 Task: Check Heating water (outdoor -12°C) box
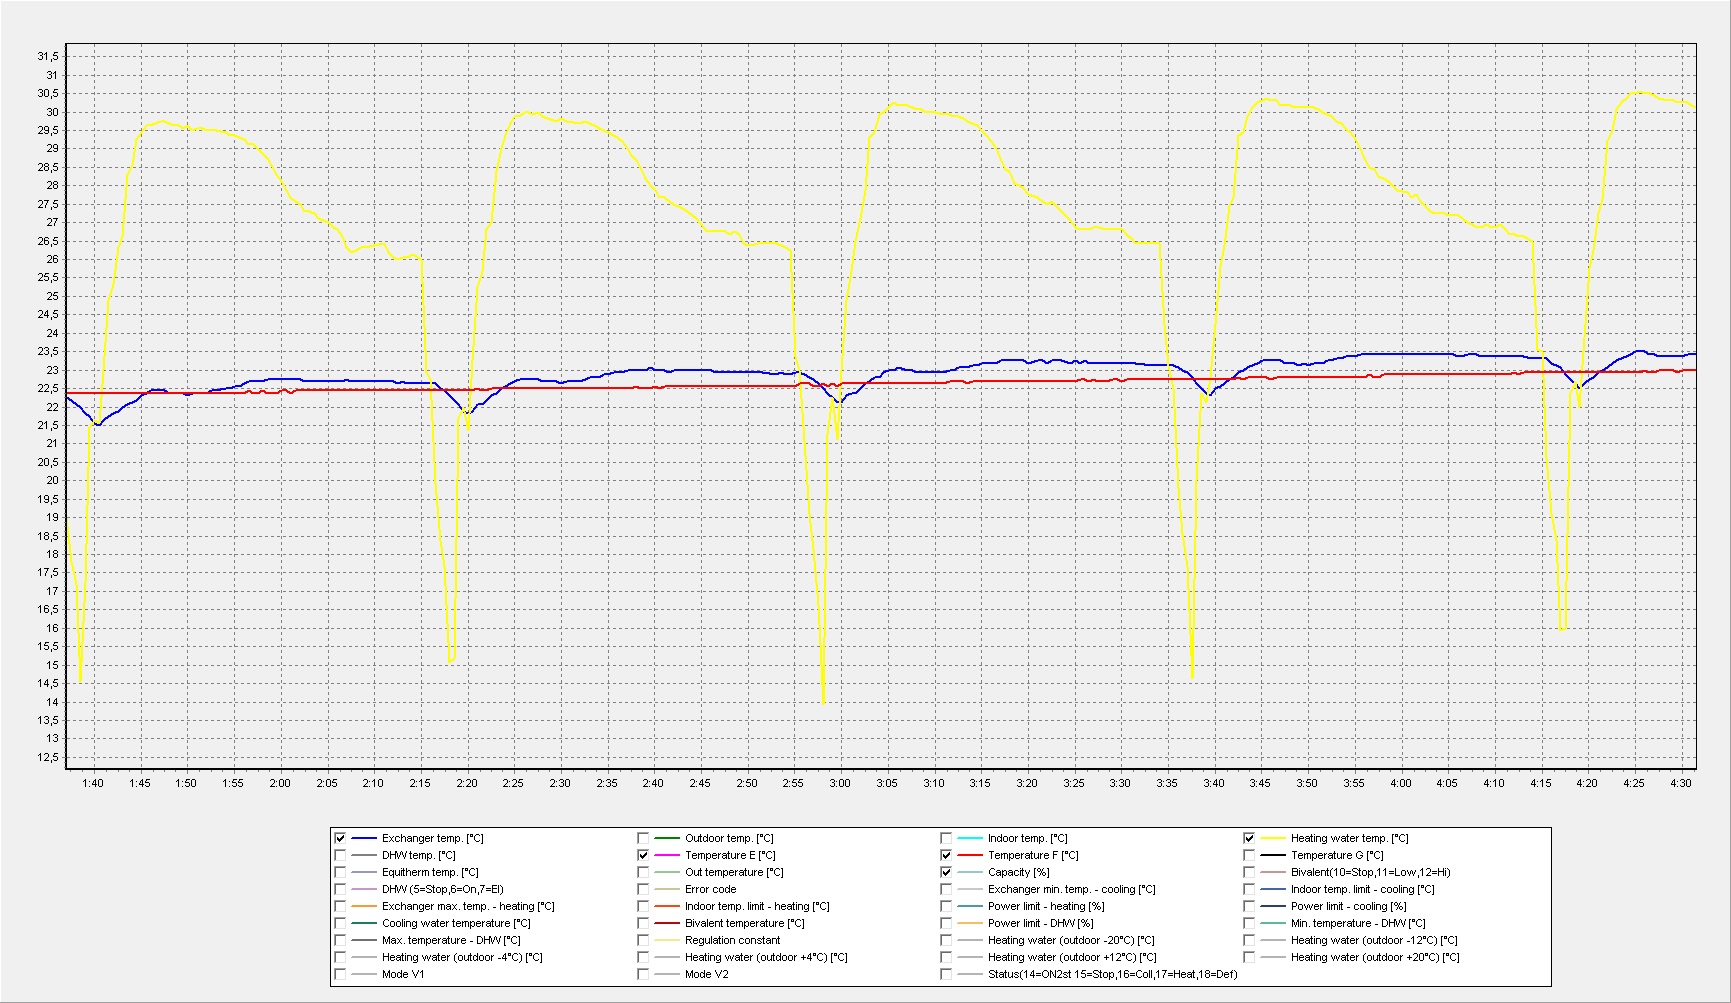[1249, 940]
